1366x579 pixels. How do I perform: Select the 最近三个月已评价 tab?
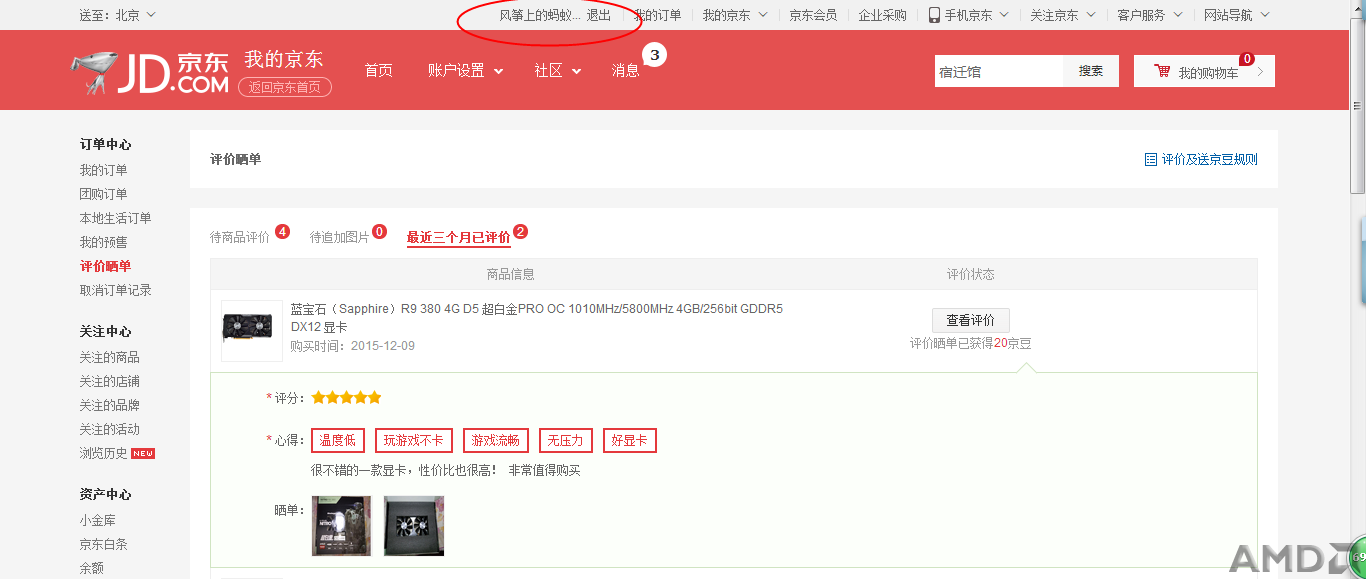coord(458,237)
